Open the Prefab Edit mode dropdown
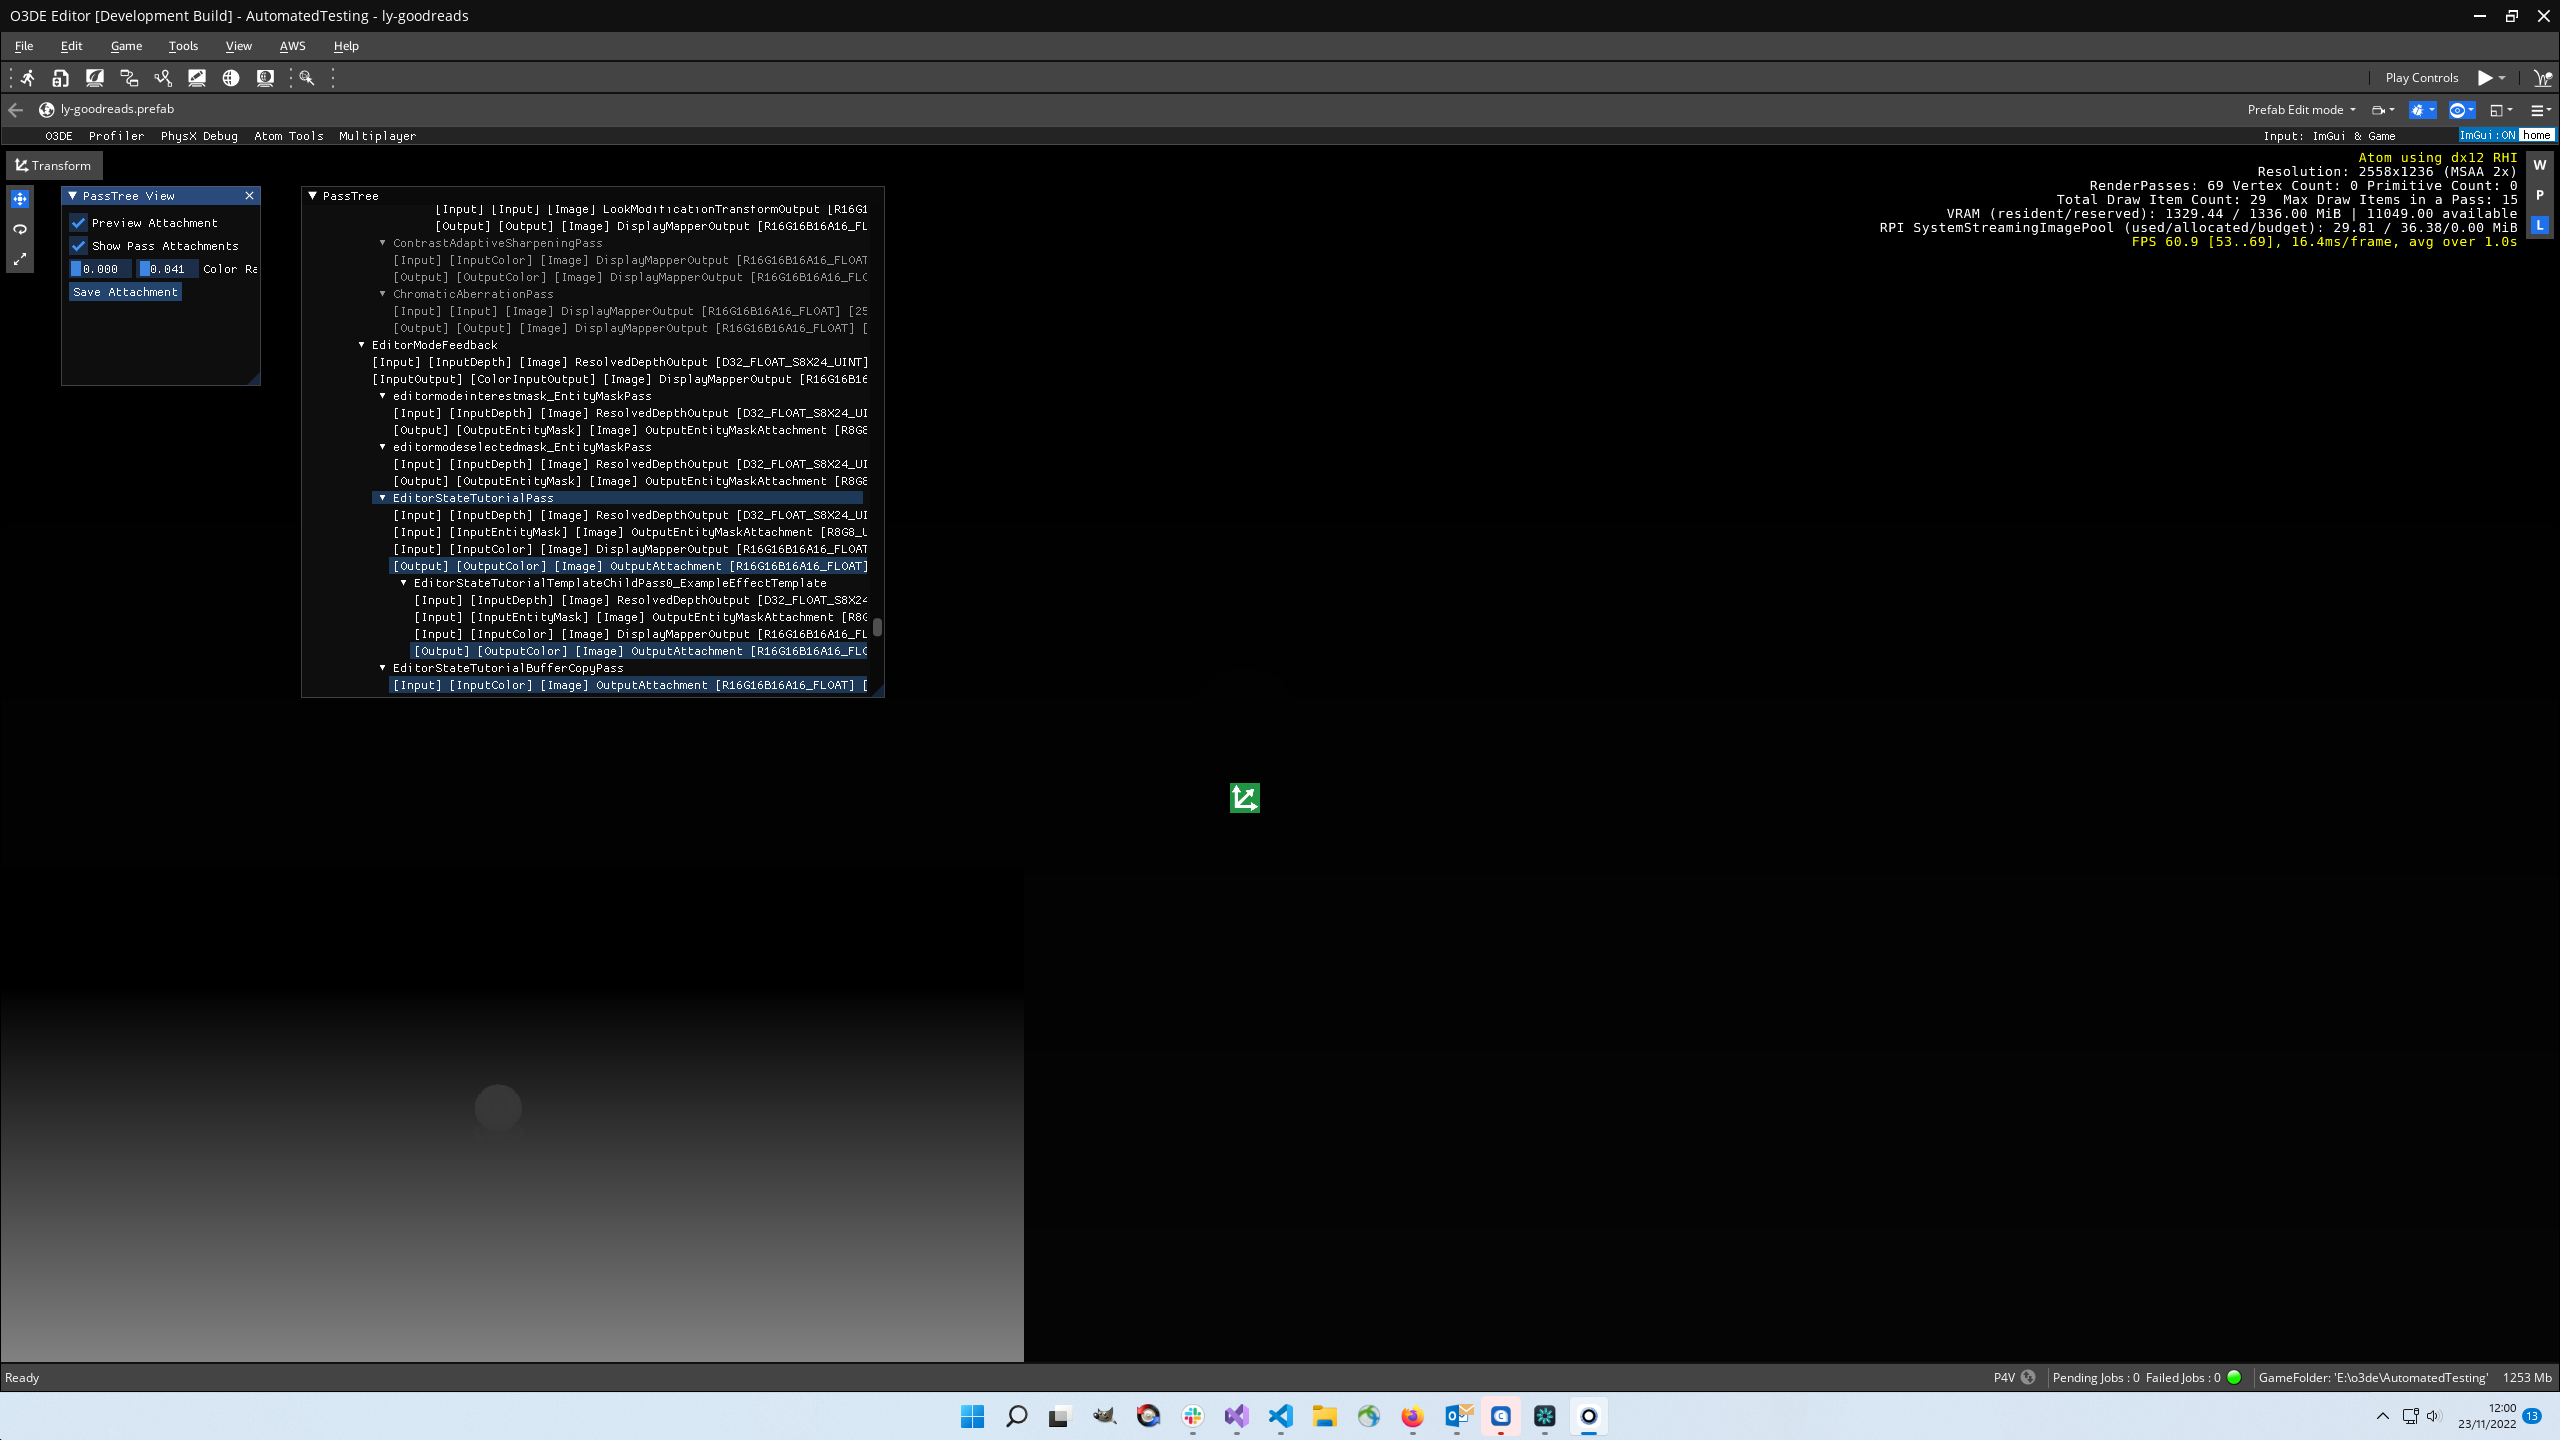The width and height of the screenshot is (2560, 1440). tap(2299, 110)
